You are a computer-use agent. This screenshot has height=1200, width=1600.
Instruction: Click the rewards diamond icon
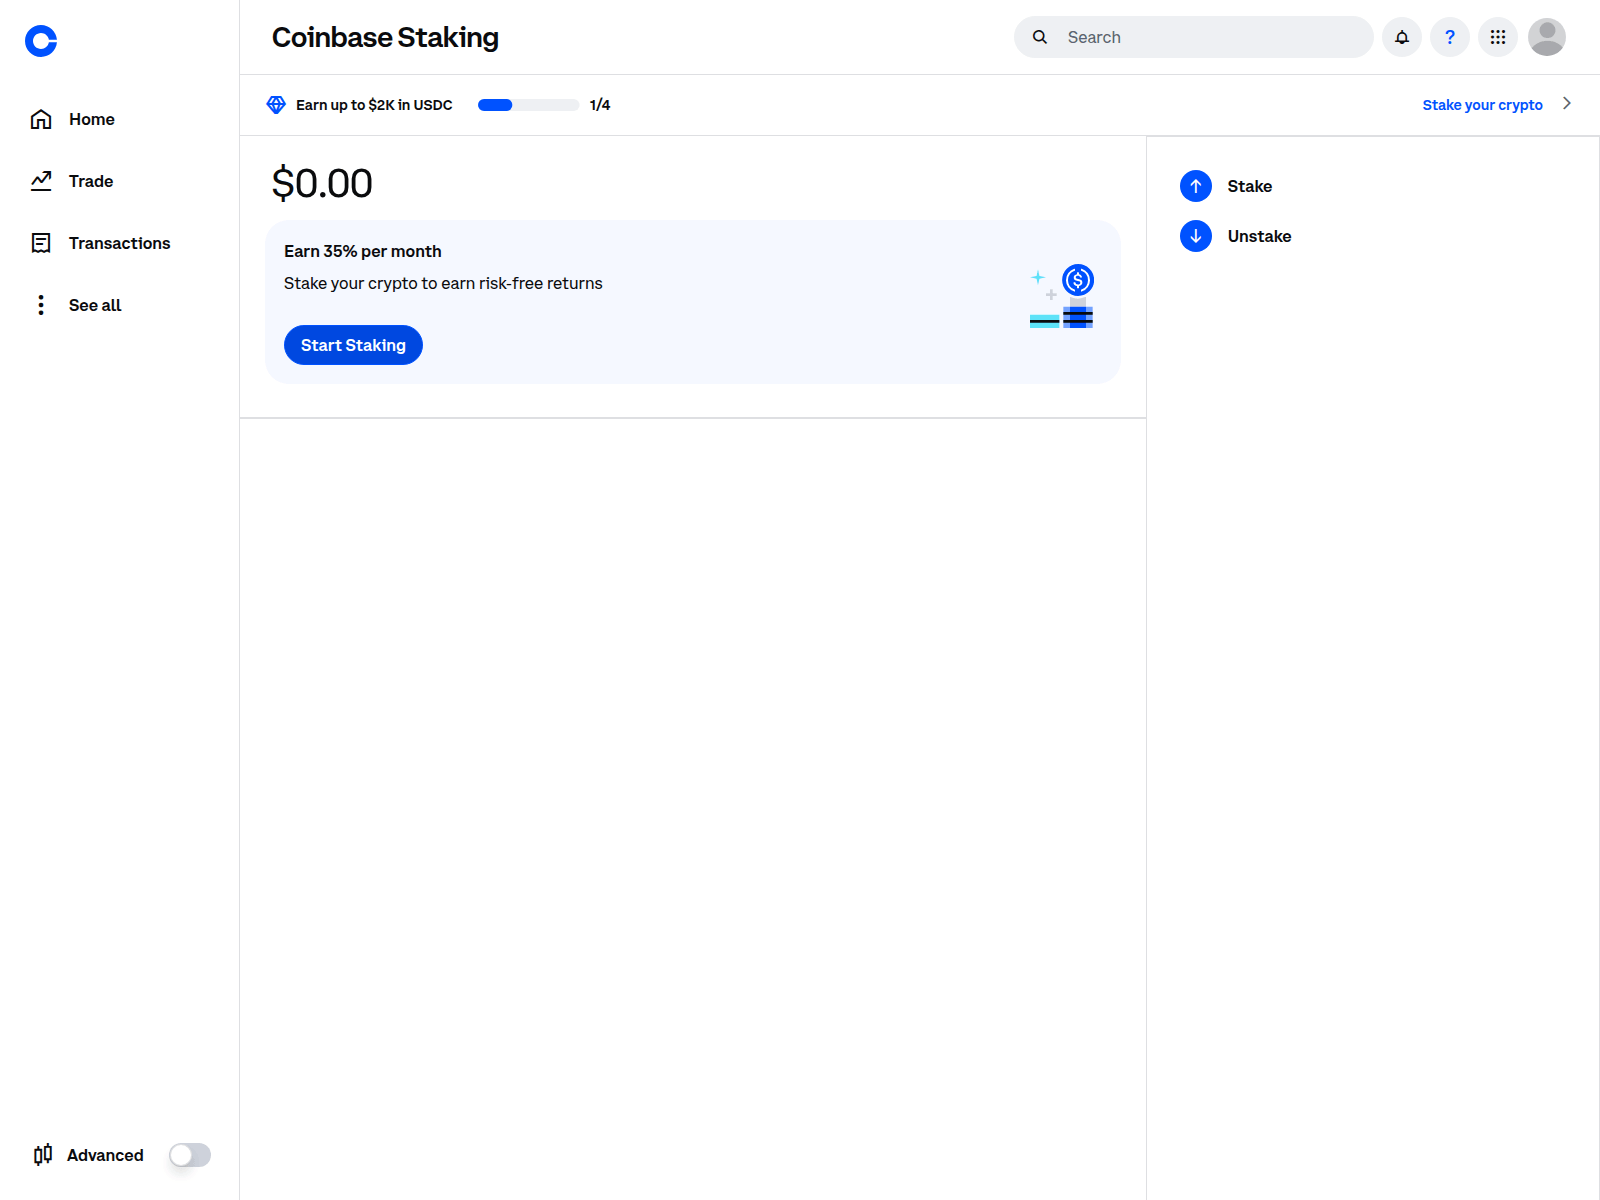click(276, 105)
